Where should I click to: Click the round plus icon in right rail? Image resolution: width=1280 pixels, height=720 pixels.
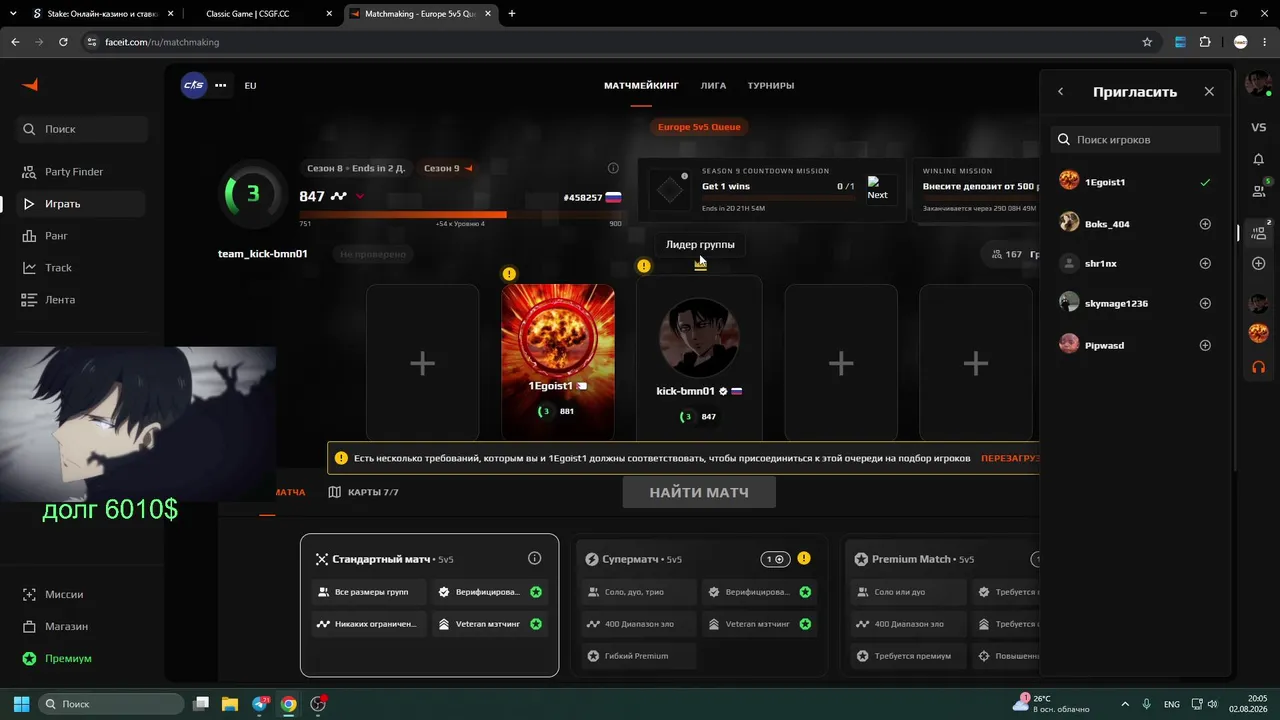click(x=1258, y=264)
